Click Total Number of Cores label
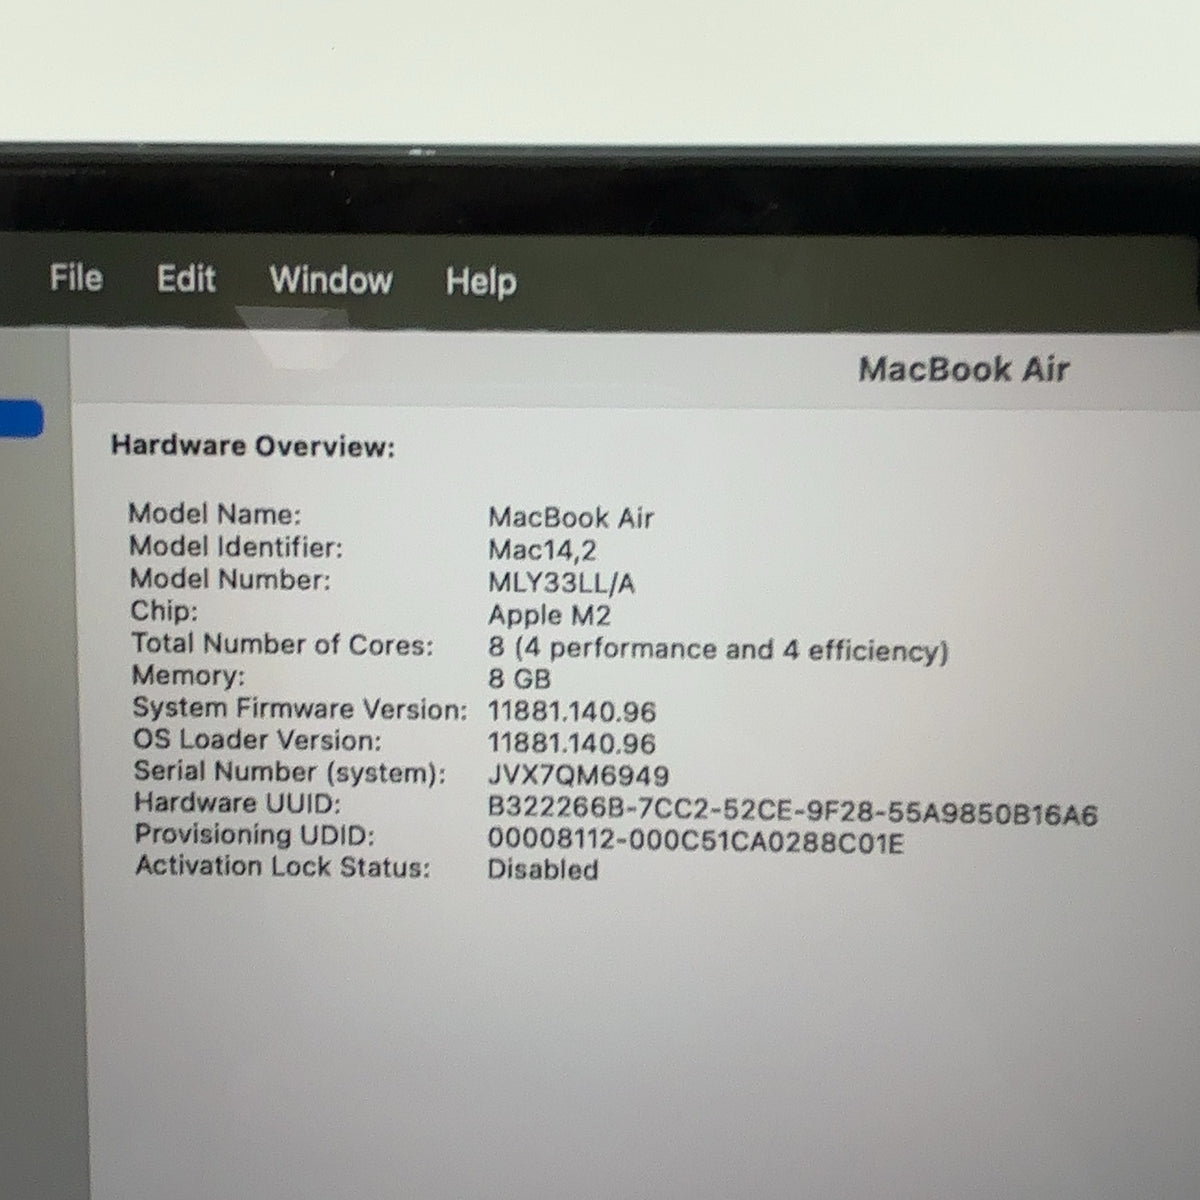This screenshot has width=1200, height=1200. coord(282,644)
